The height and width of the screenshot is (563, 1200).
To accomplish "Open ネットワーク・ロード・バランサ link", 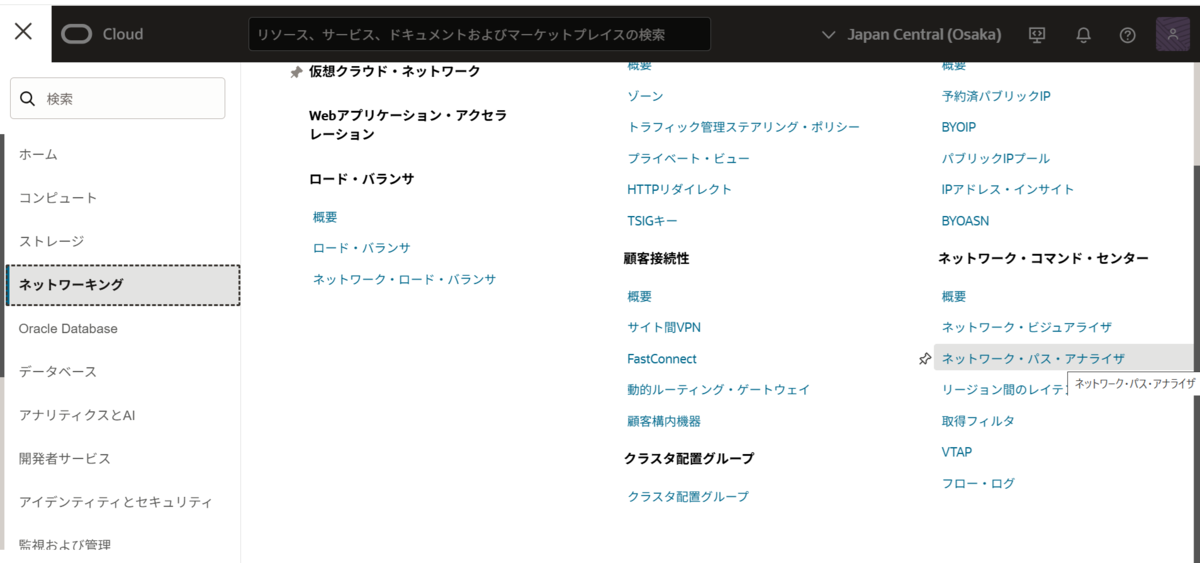I will coord(404,279).
